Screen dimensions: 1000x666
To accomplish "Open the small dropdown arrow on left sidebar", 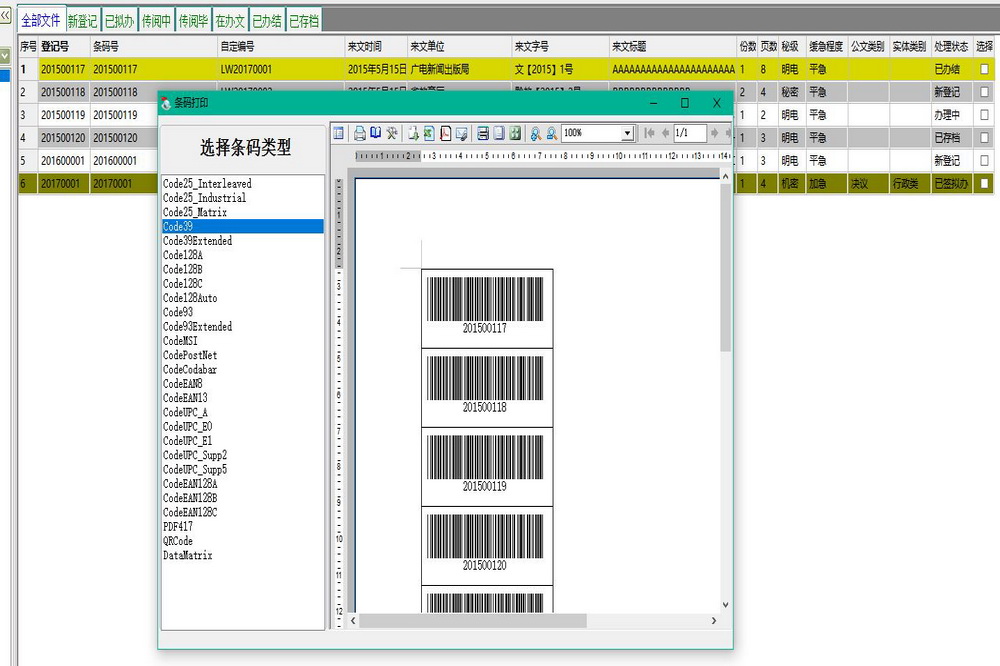I will point(4,56).
